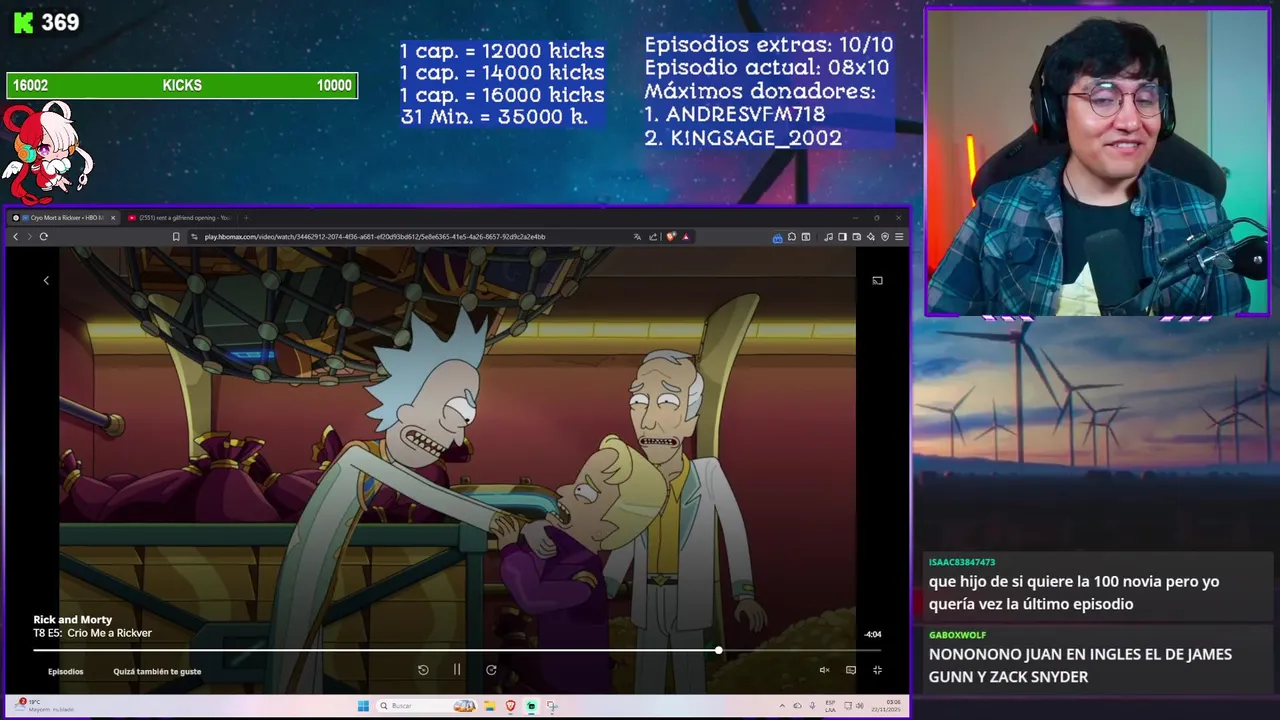Click the Rick and Morty show title
The height and width of the screenshot is (720, 1280).
(73, 620)
